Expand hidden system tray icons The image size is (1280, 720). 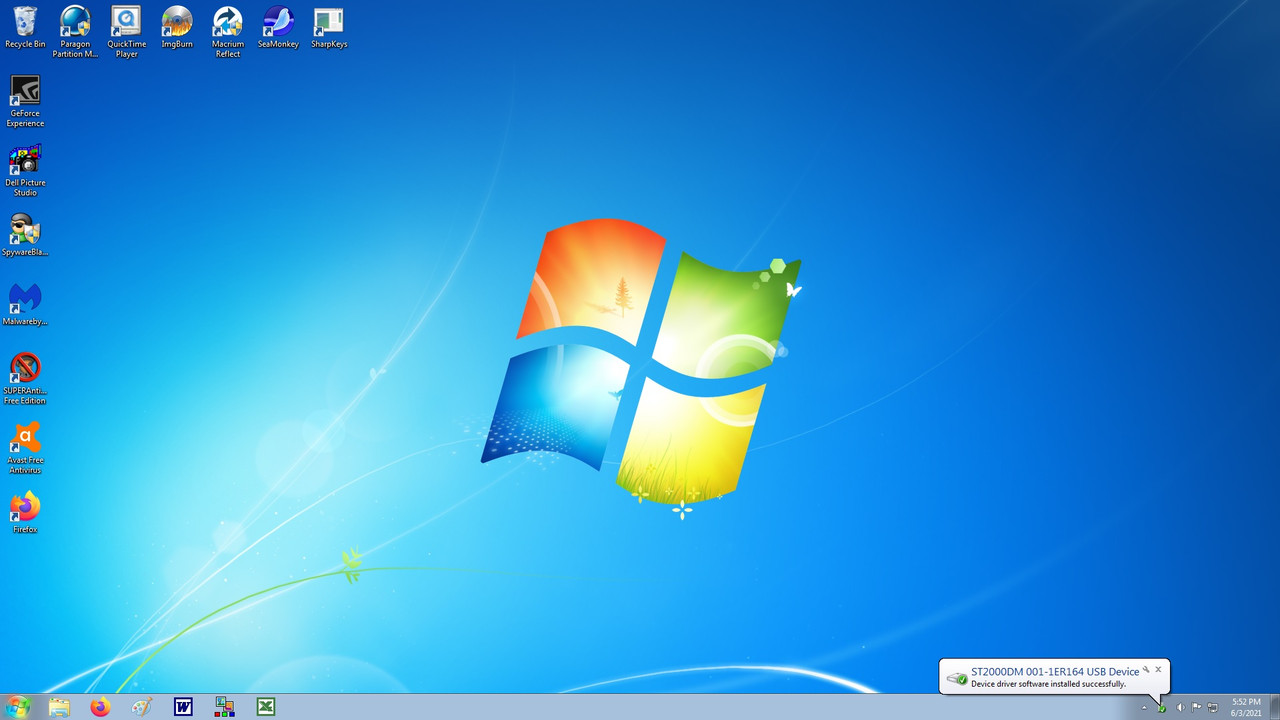(1143, 707)
